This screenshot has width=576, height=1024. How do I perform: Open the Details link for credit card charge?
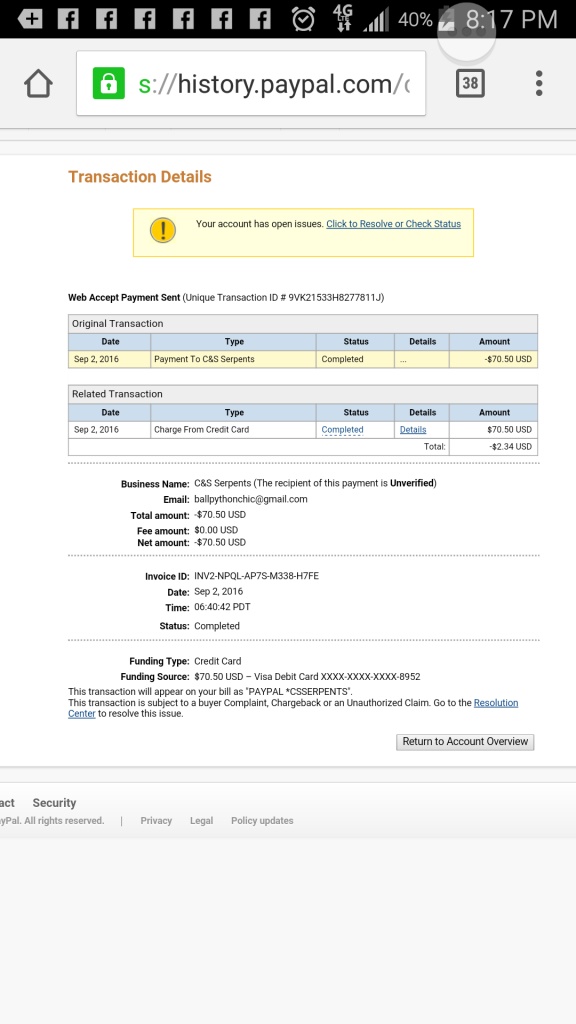pyautogui.click(x=413, y=430)
